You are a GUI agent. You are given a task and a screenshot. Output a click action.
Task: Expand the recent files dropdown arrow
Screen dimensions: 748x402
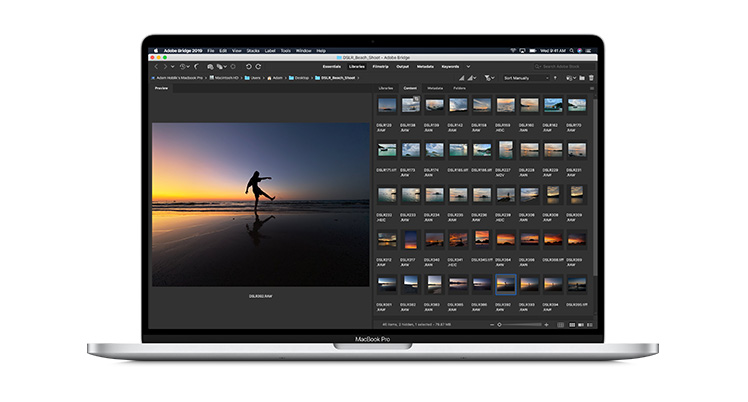[188, 67]
